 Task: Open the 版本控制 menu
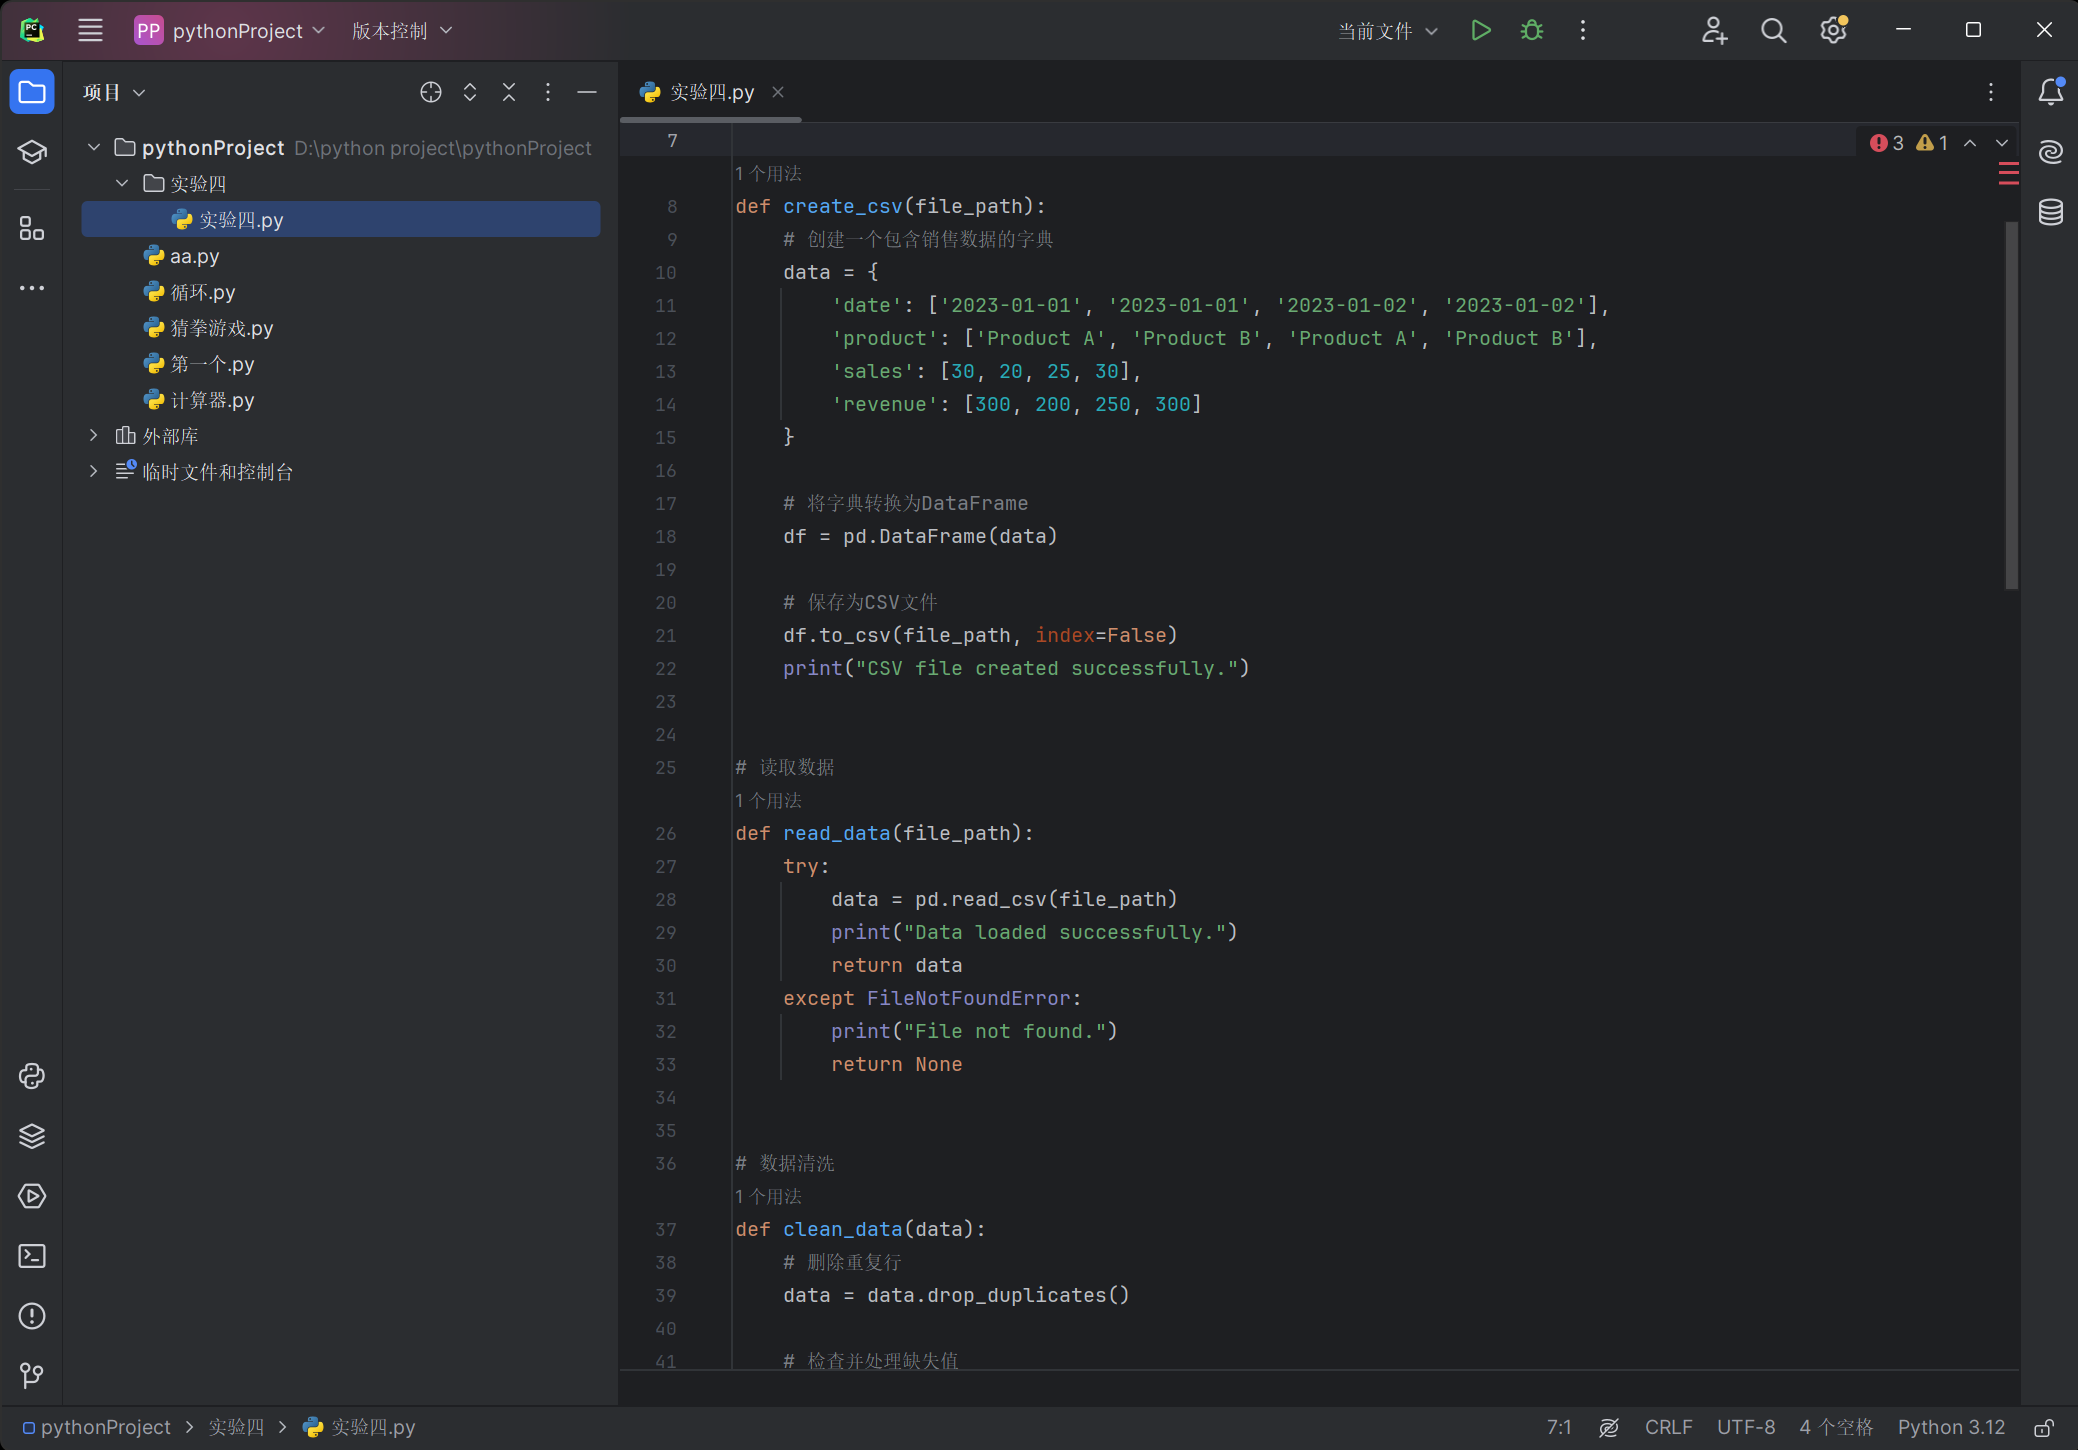[x=402, y=31]
